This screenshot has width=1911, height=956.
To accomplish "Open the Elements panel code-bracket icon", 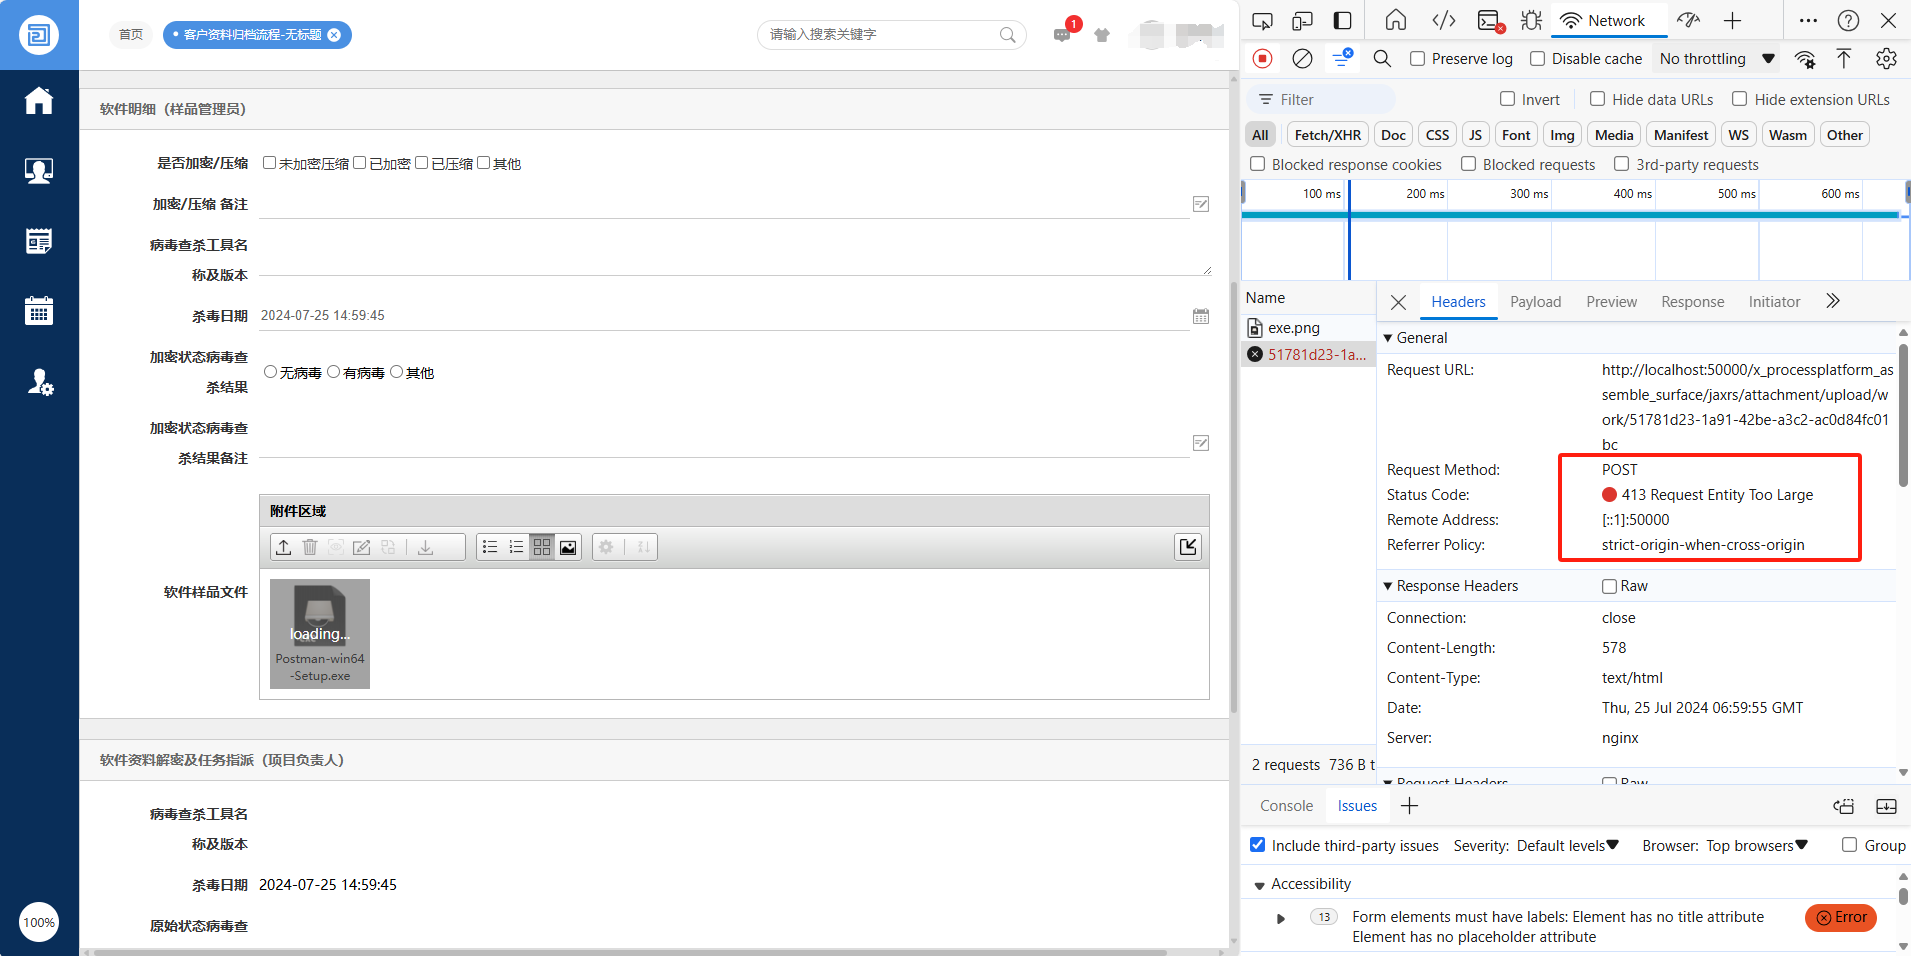I will pos(1444,21).
